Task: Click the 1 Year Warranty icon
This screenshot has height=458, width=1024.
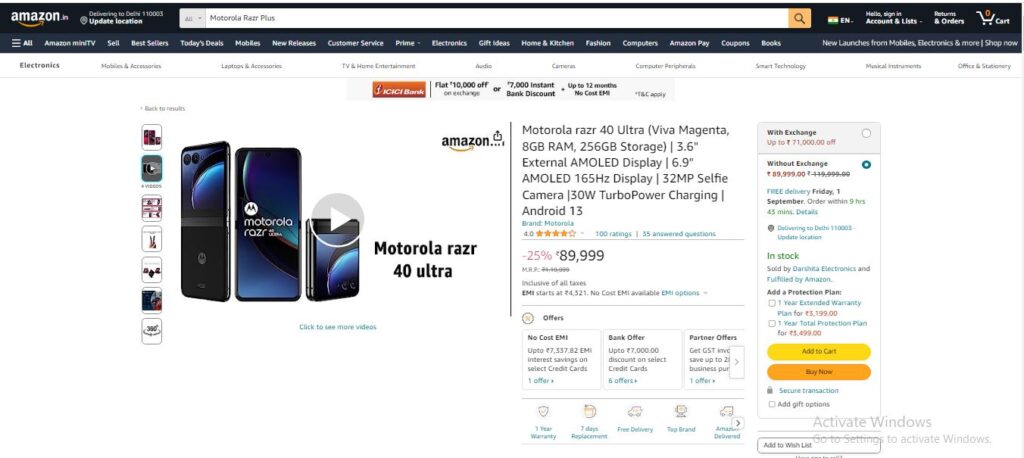Action: (x=543, y=412)
